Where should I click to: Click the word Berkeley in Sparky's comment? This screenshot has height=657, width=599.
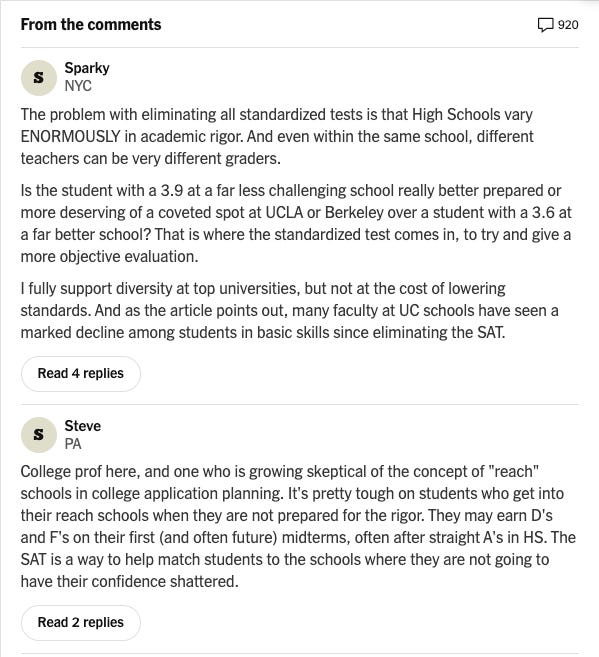(x=354, y=213)
